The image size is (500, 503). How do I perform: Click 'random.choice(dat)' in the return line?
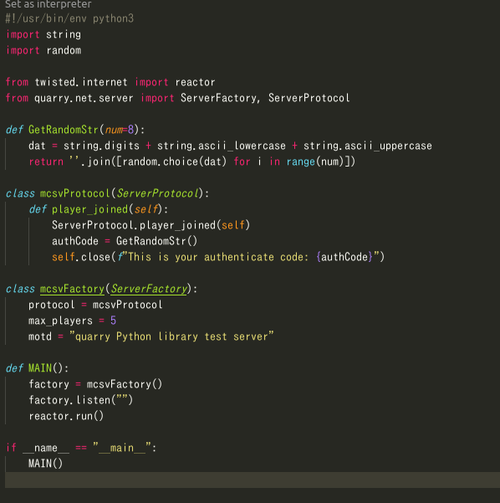coord(174,162)
